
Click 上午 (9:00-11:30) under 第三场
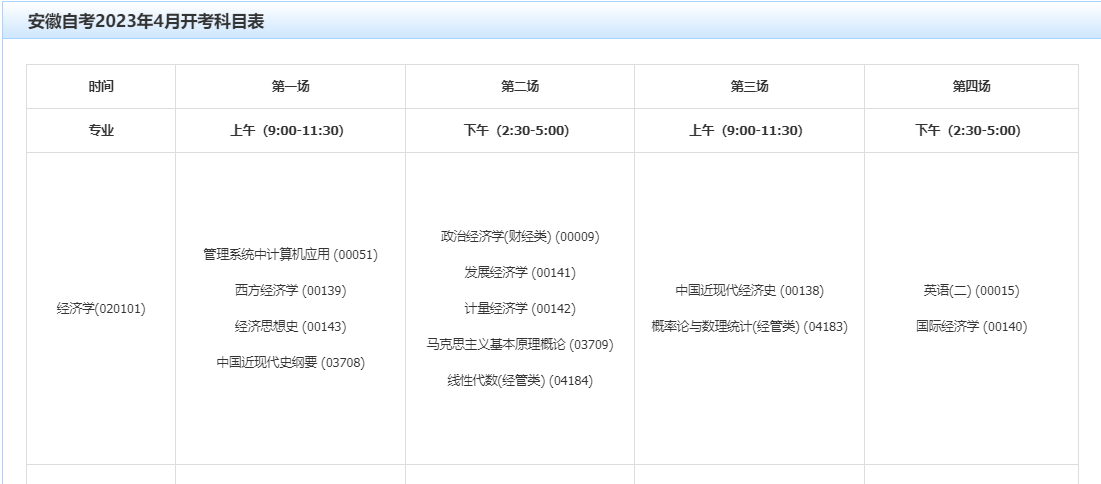[746, 131]
